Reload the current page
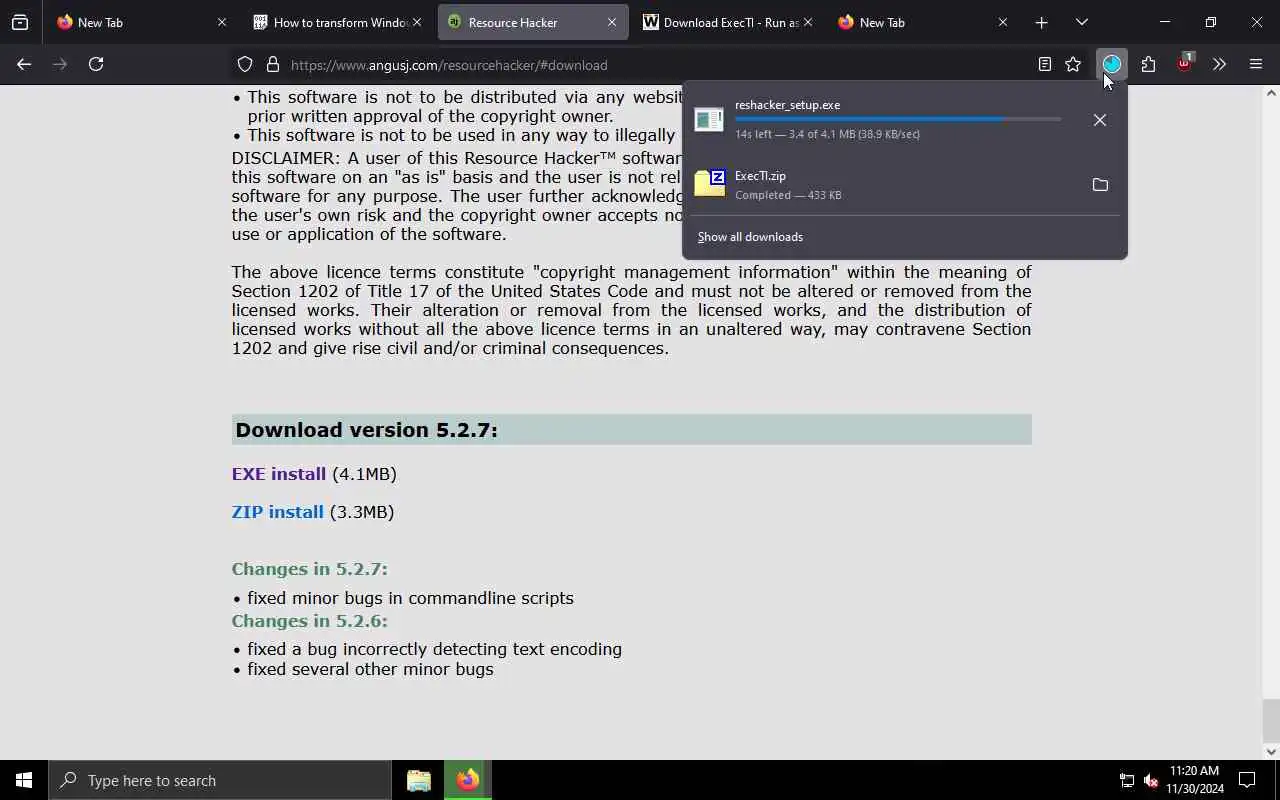 click(96, 64)
